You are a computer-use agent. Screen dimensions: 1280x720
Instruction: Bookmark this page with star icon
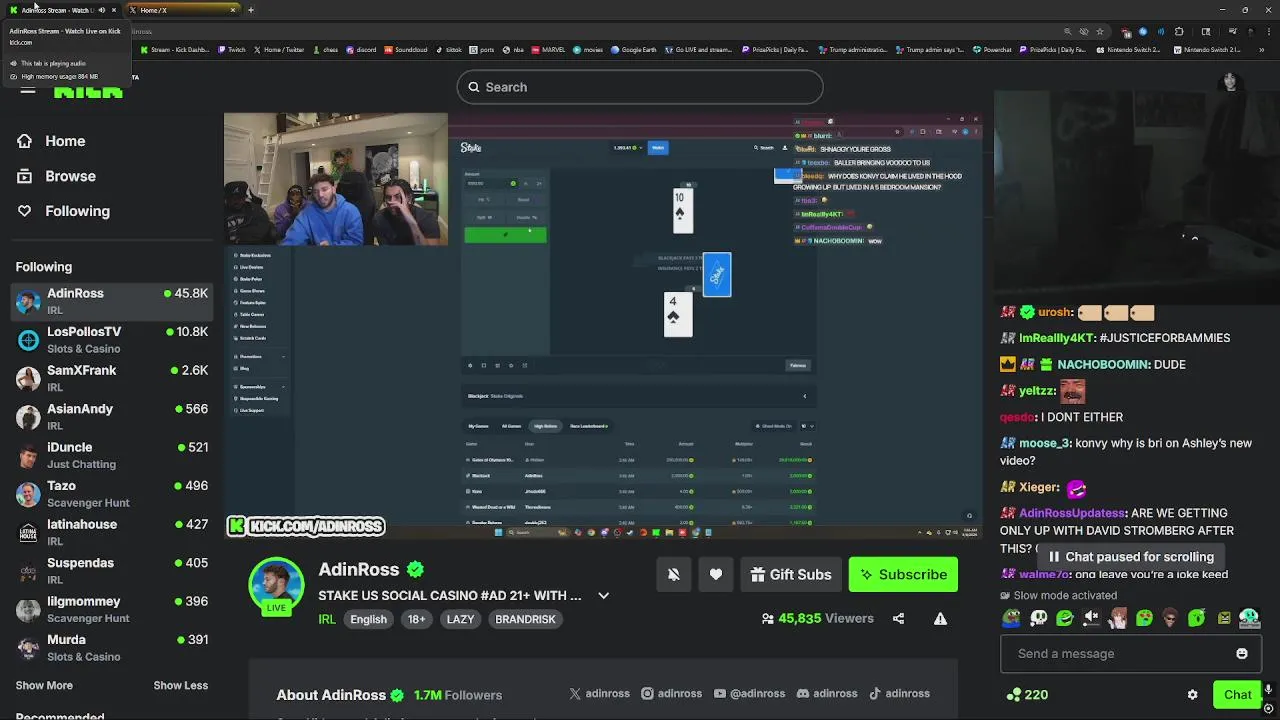pos(1100,31)
